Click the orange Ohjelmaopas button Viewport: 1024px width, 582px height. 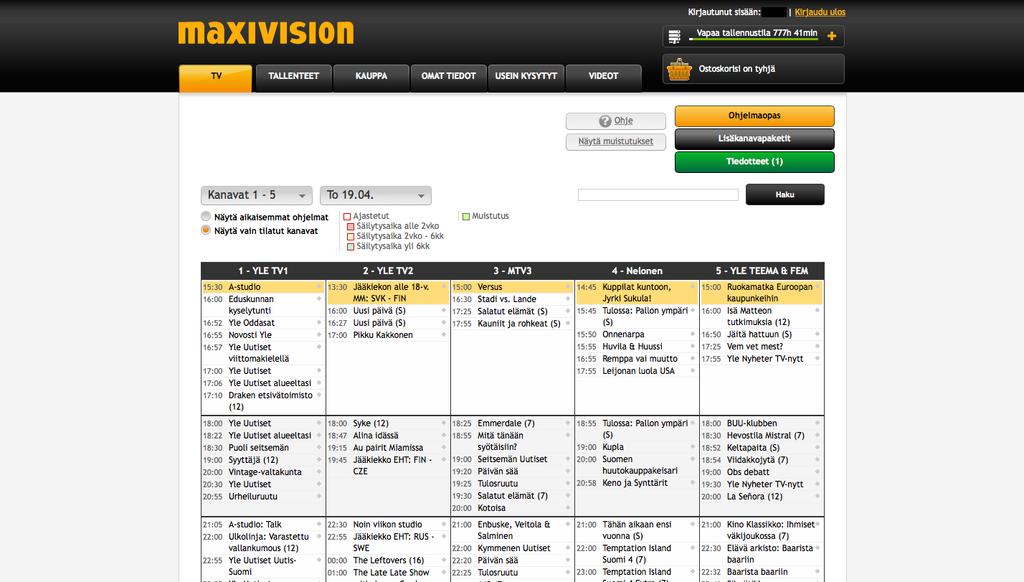[754, 116]
